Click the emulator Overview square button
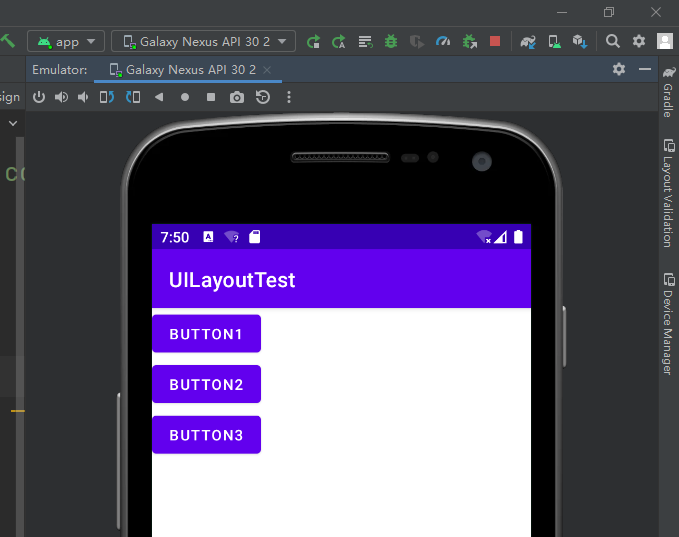This screenshot has width=679, height=537. click(x=211, y=97)
